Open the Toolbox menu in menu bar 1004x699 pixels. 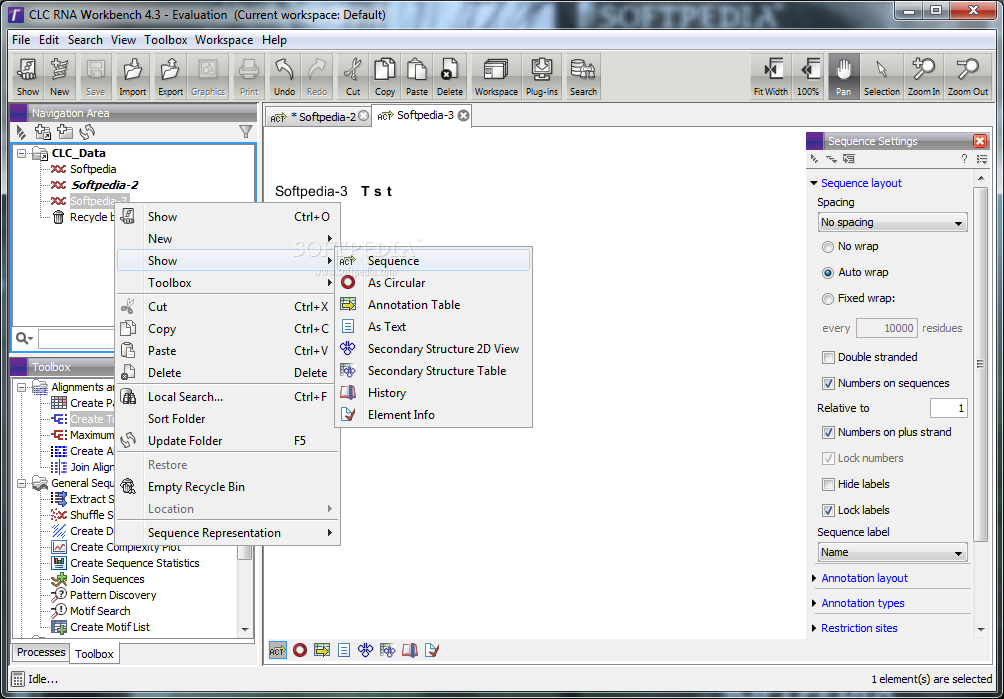click(x=165, y=40)
